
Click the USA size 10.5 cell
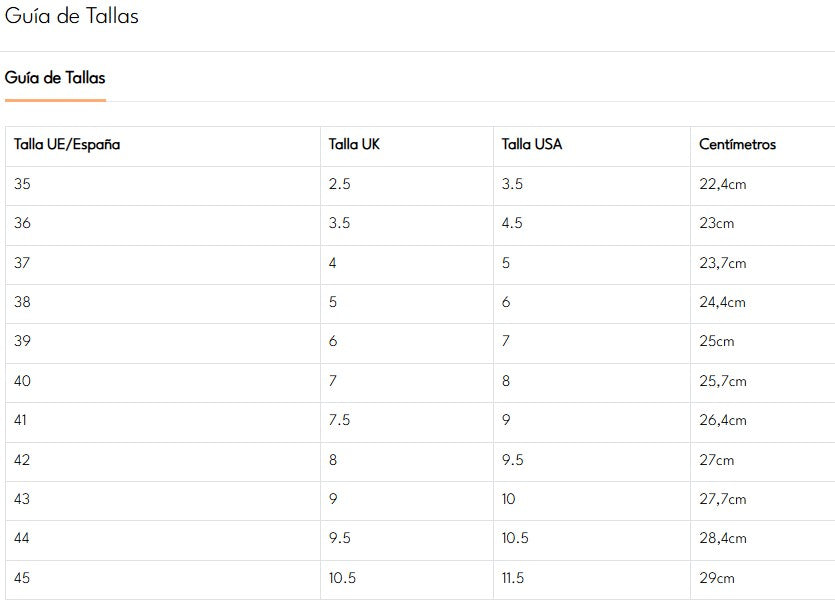point(515,538)
